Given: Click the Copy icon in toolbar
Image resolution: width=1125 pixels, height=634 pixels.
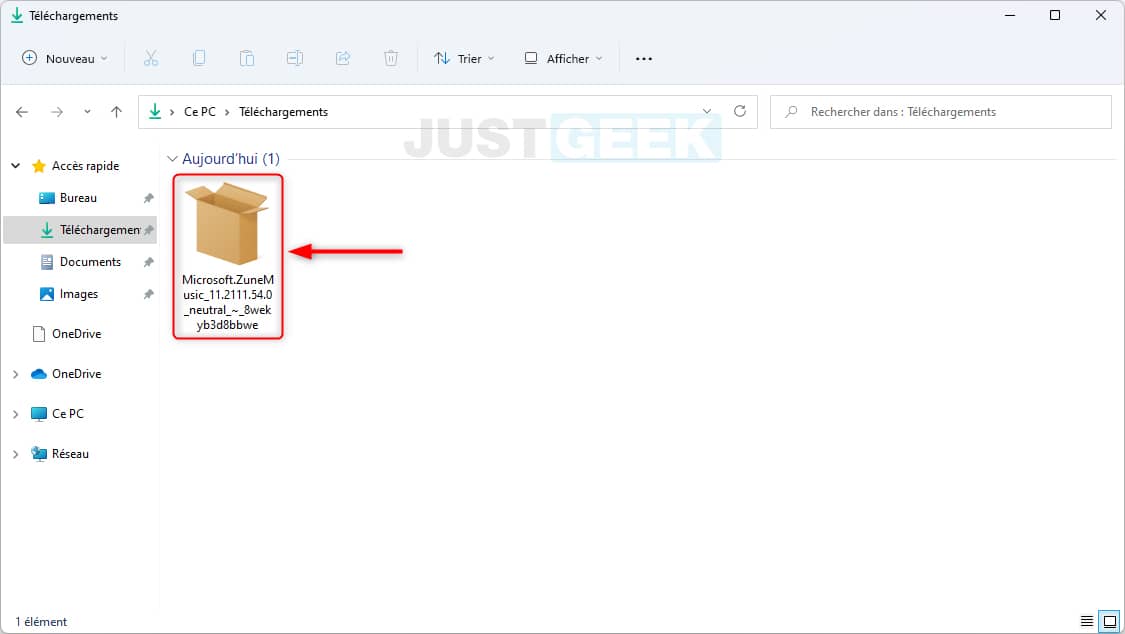Looking at the screenshot, I should coord(199,59).
